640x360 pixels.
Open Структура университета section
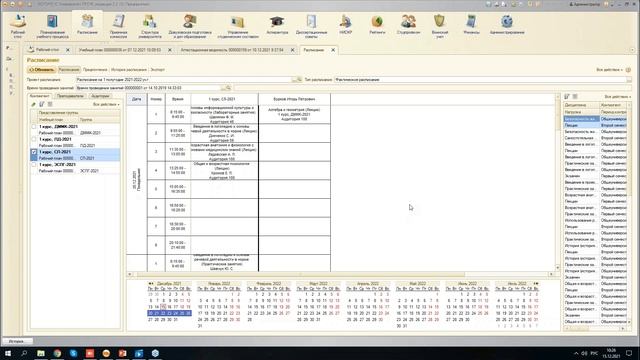[x=150, y=26]
